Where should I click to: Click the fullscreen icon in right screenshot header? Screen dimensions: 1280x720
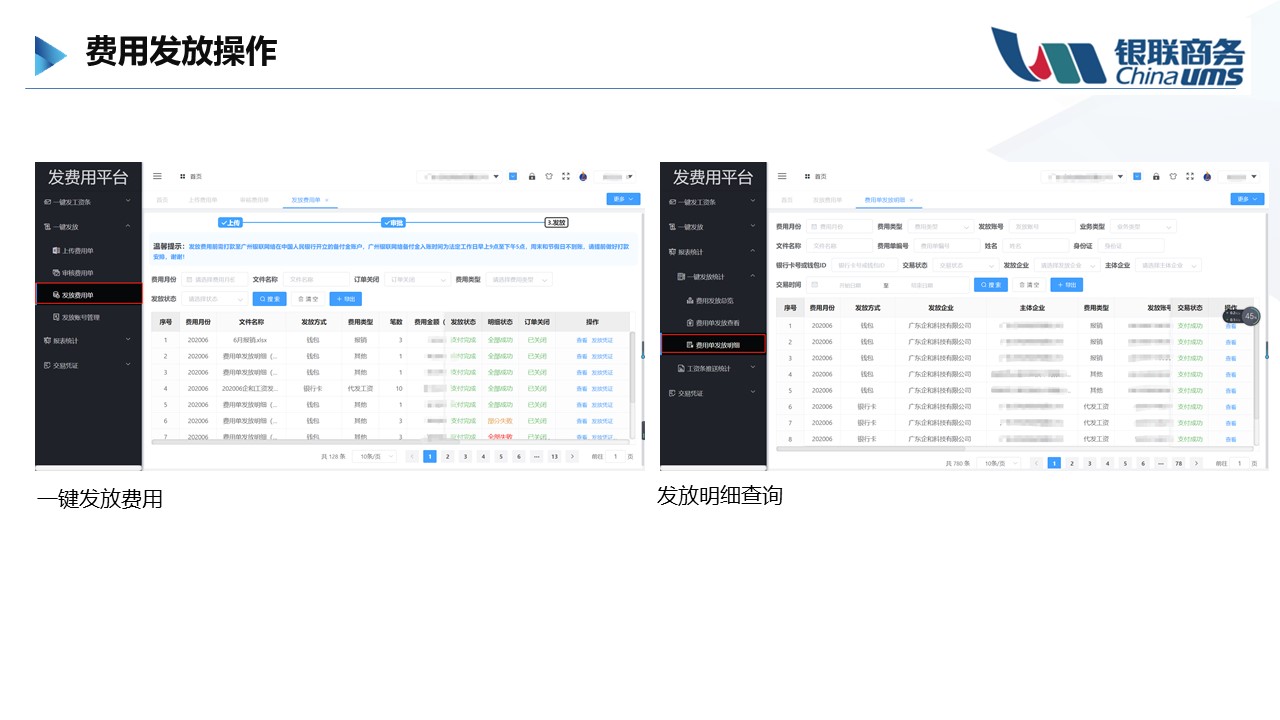click(1189, 176)
